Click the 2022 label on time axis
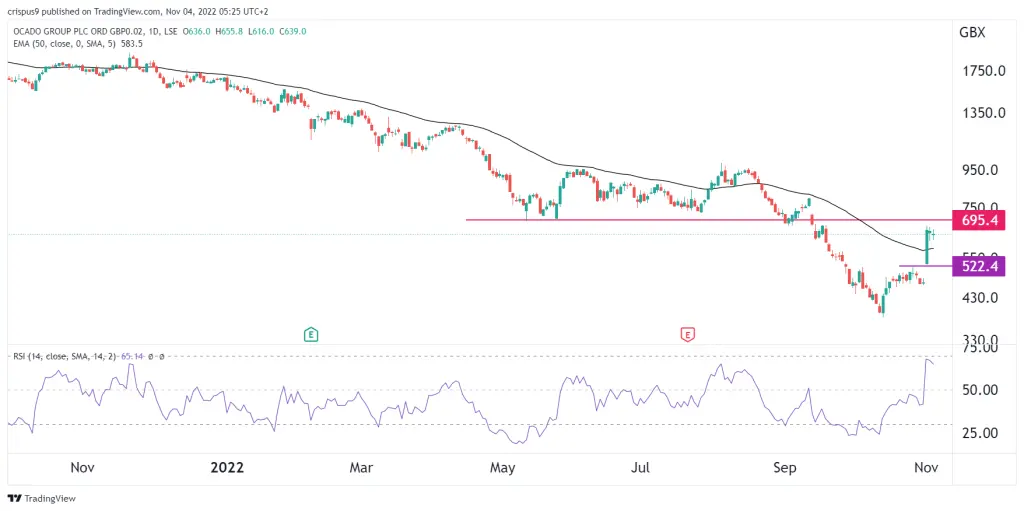Screen dimensions: 1024x511 click(x=227, y=468)
